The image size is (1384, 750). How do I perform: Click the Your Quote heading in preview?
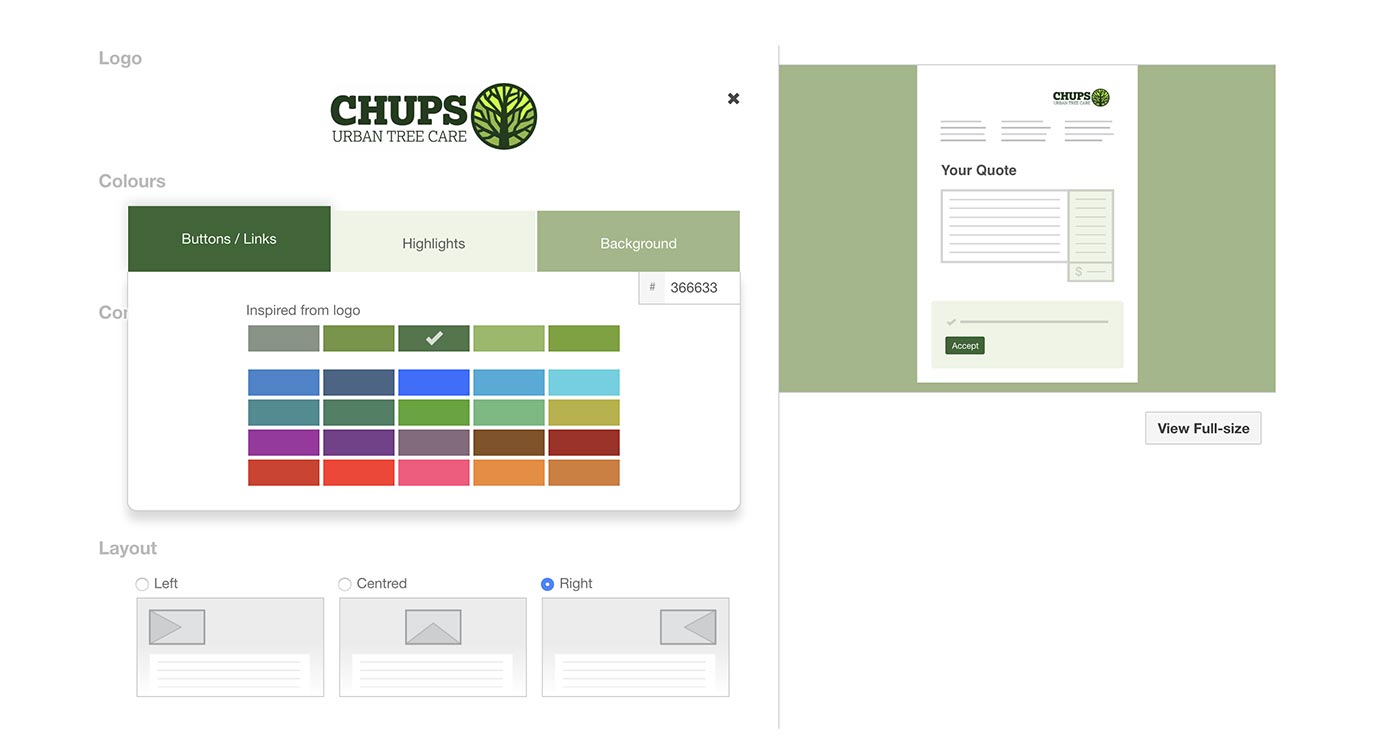click(979, 170)
